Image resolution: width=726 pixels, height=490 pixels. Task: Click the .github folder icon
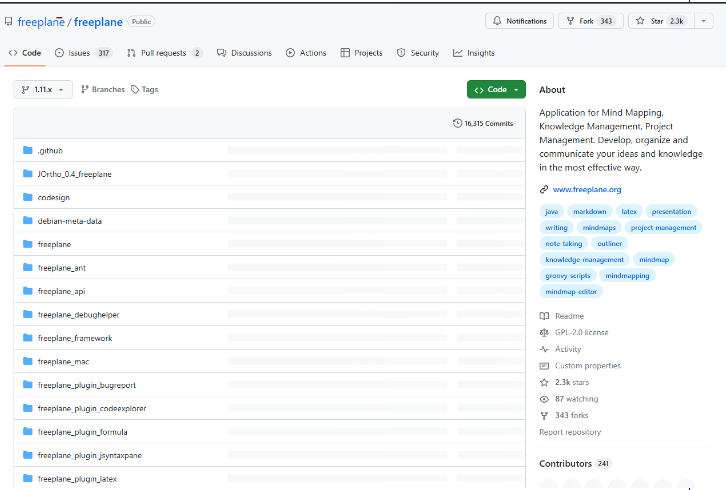click(x=28, y=151)
